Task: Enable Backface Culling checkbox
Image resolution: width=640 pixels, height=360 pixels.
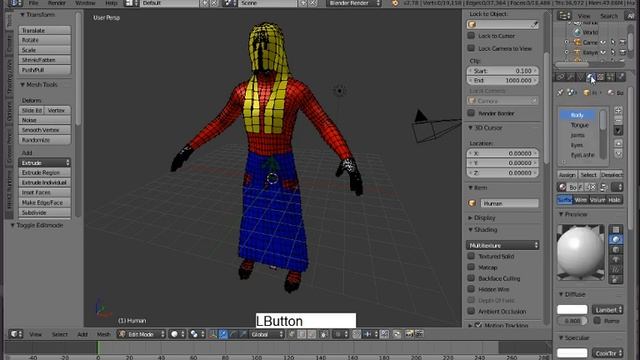Action: point(471,278)
